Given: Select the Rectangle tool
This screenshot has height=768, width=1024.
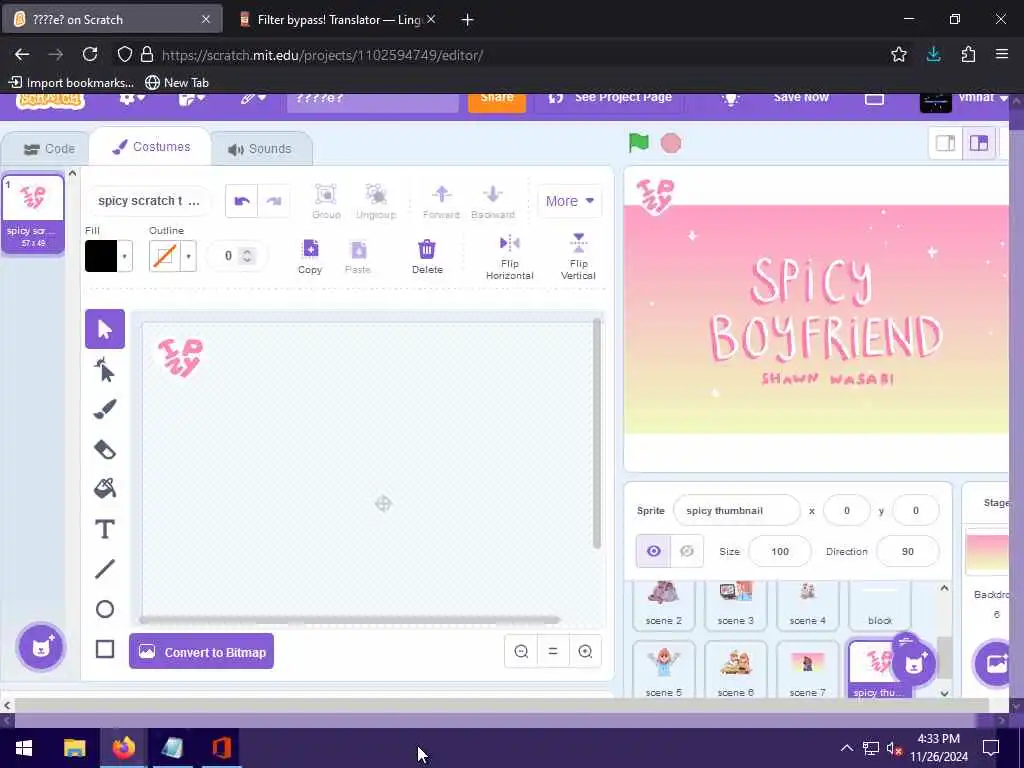Looking at the screenshot, I should tap(104, 649).
